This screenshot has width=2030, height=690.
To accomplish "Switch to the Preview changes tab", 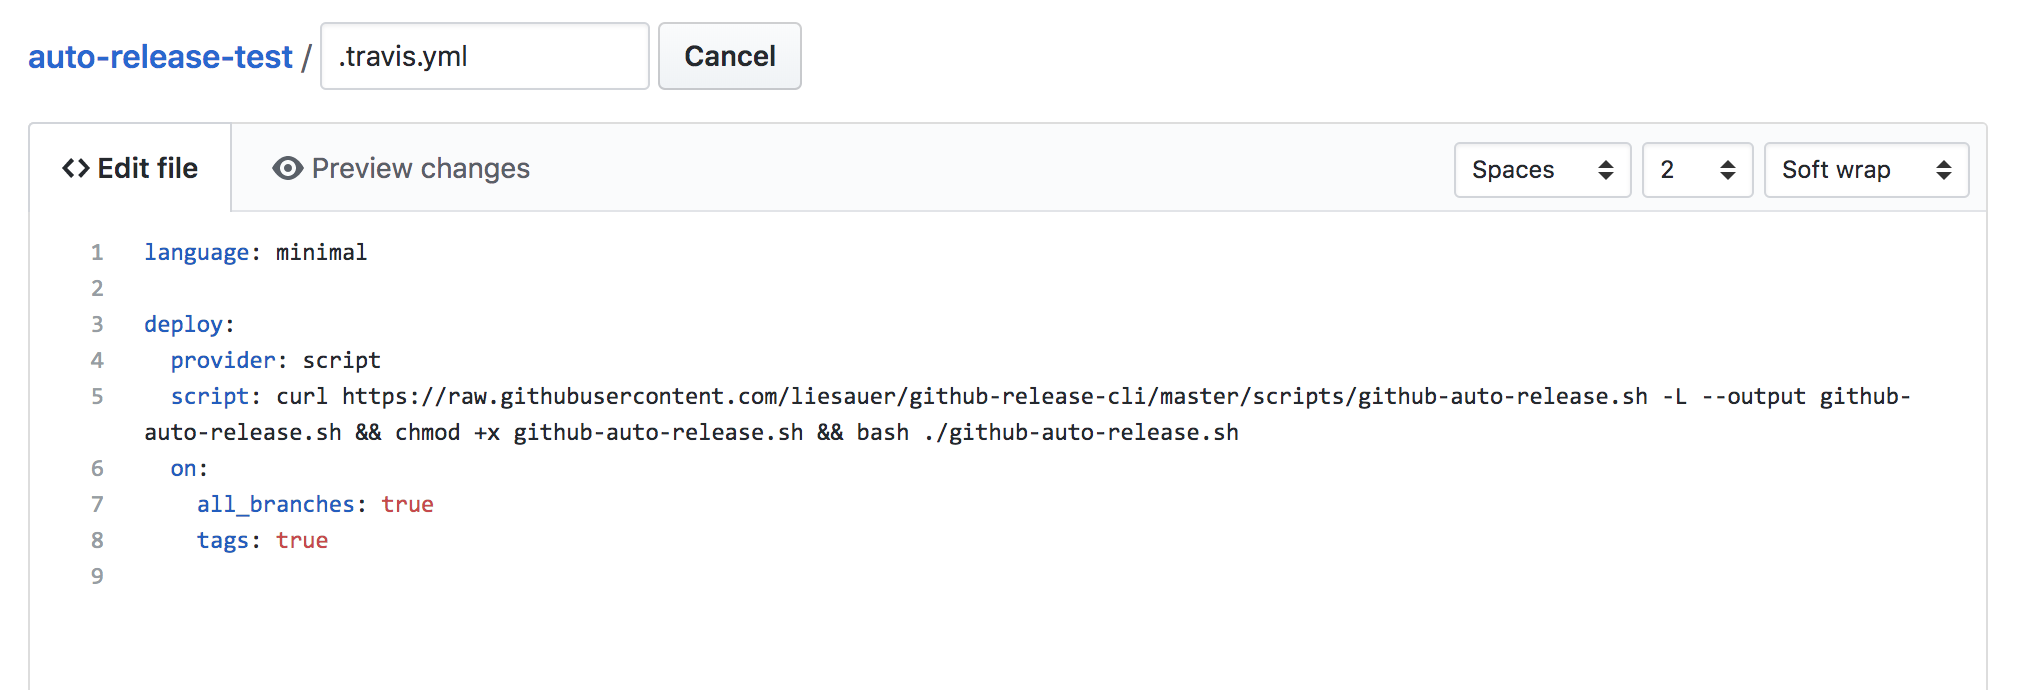I will (x=401, y=168).
